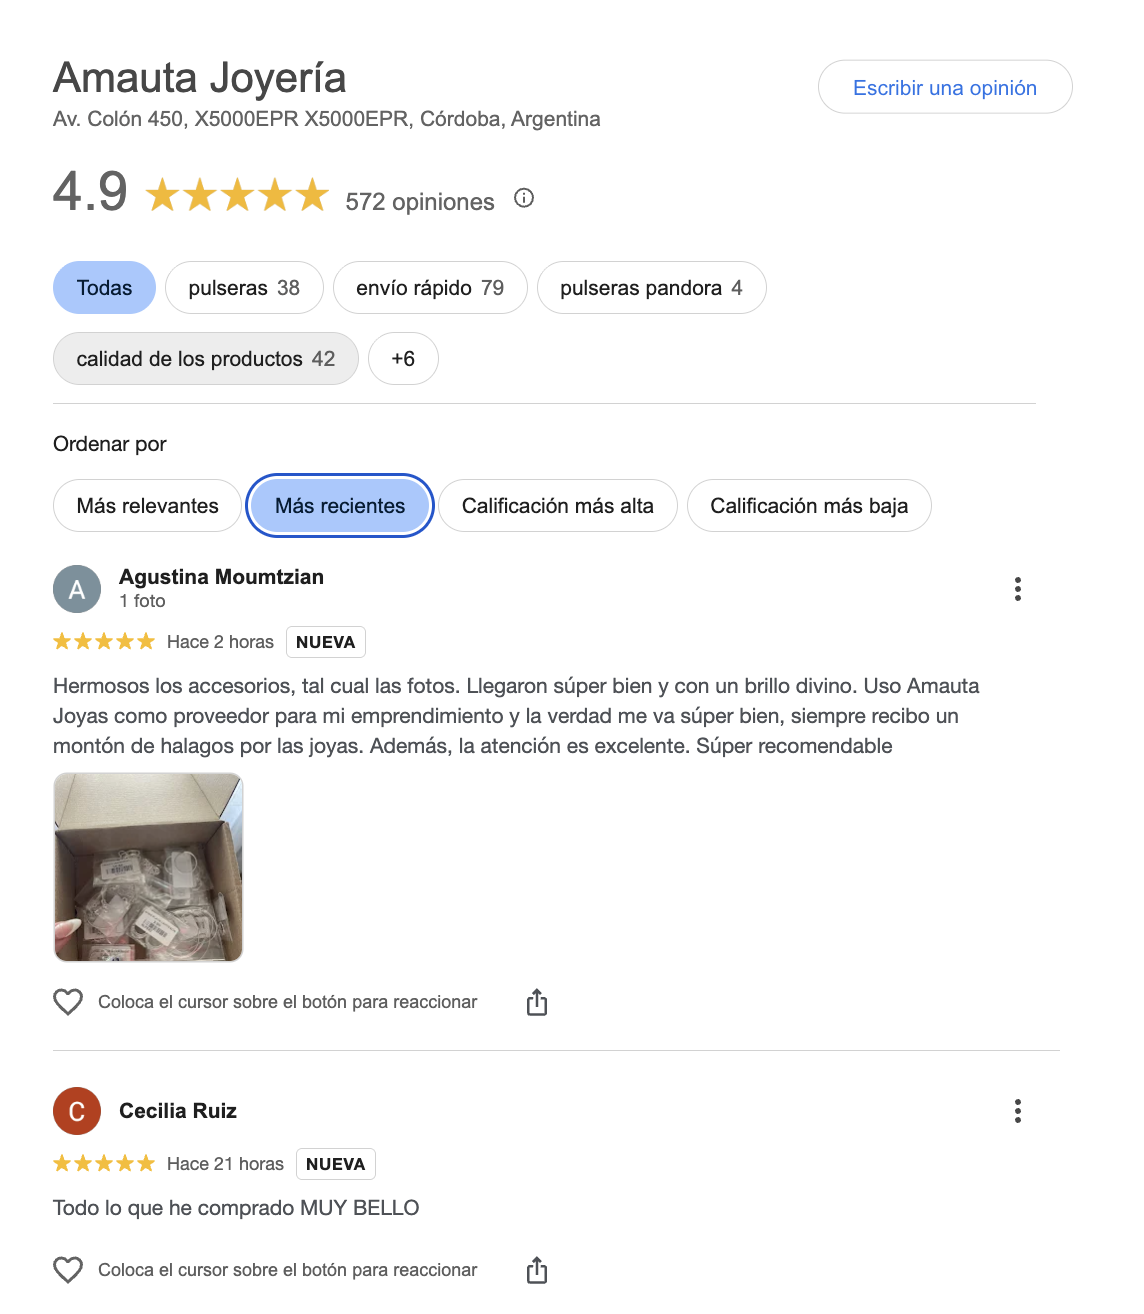
Task: Click the info icon next to 572 opiniones
Action: coord(524,198)
